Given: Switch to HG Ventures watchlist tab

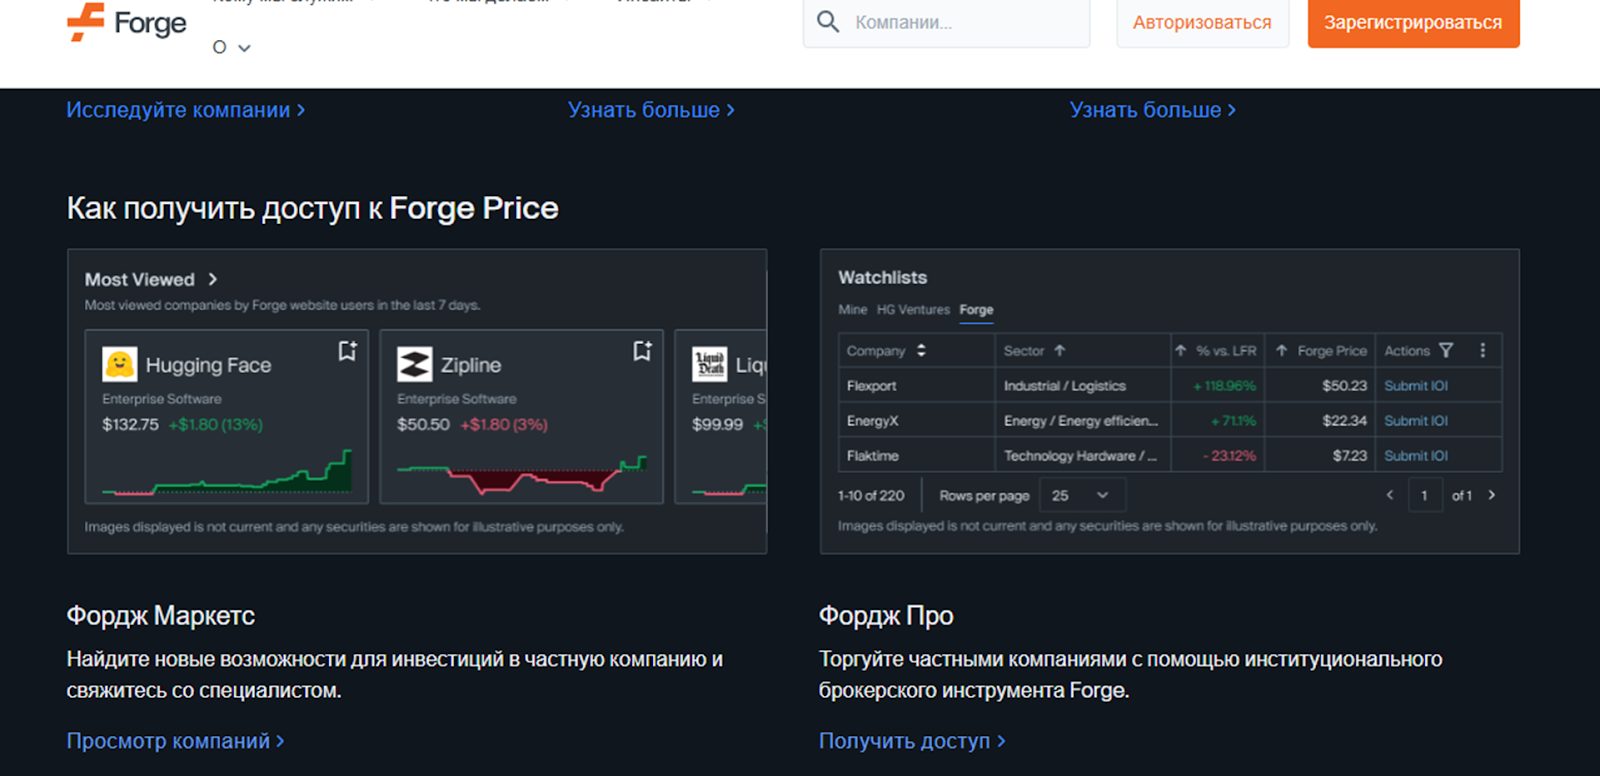Looking at the screenshot, I should [x=913, y=310].
